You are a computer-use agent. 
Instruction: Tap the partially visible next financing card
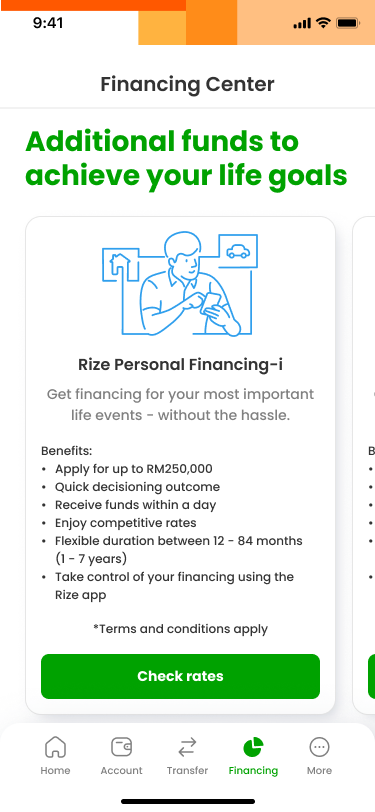coord(364,465)
